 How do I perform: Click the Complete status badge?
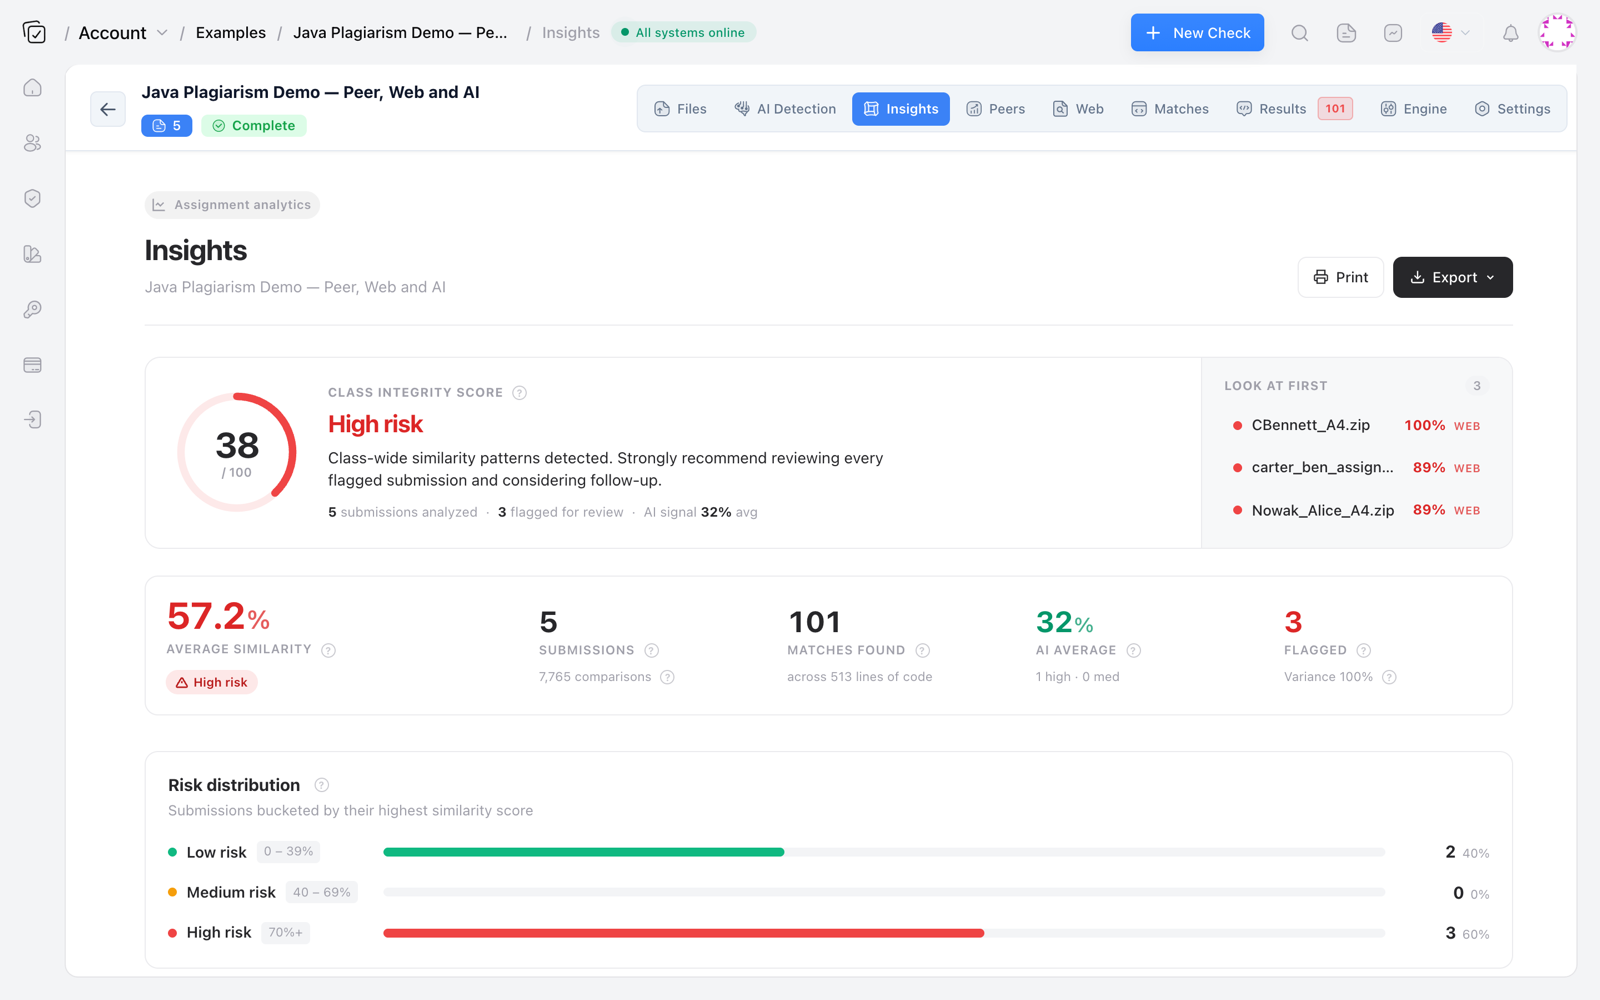click(x=254, y=126)
